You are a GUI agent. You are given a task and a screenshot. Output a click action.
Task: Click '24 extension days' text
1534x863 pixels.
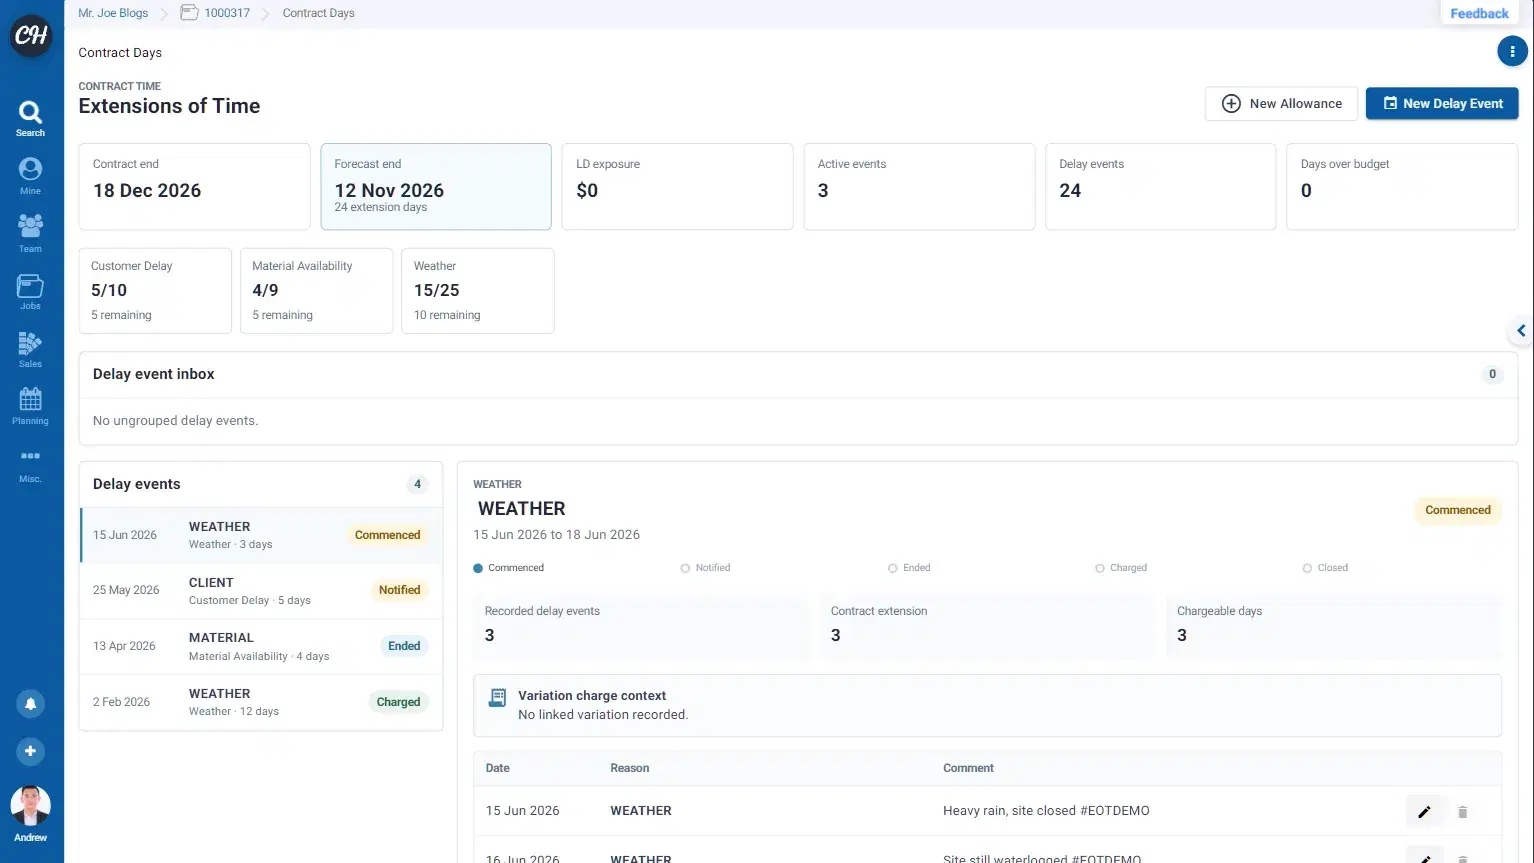380,207
